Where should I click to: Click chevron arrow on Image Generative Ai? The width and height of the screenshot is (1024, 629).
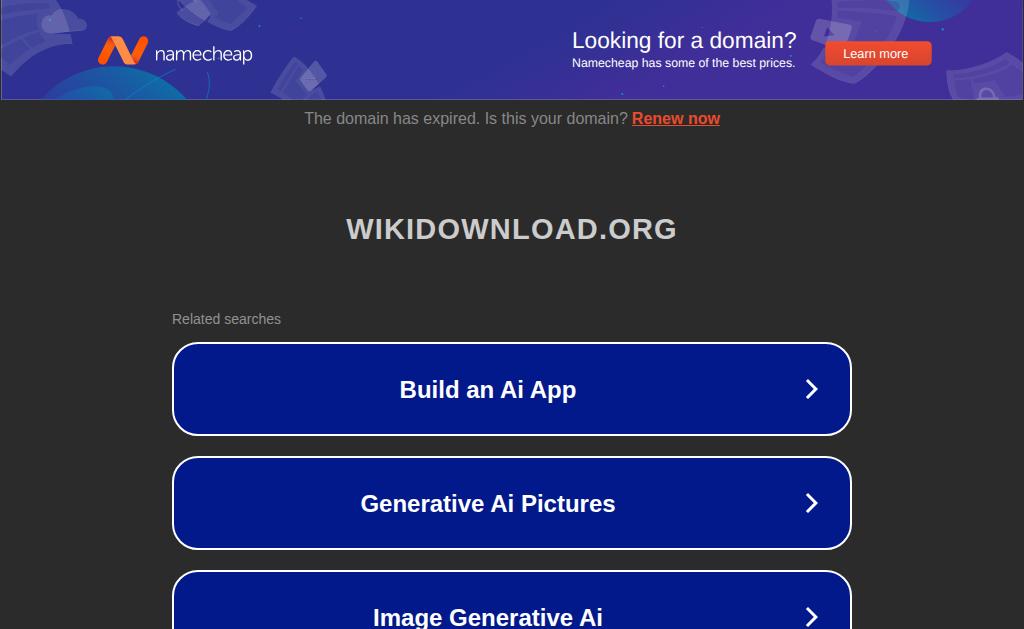811,617
